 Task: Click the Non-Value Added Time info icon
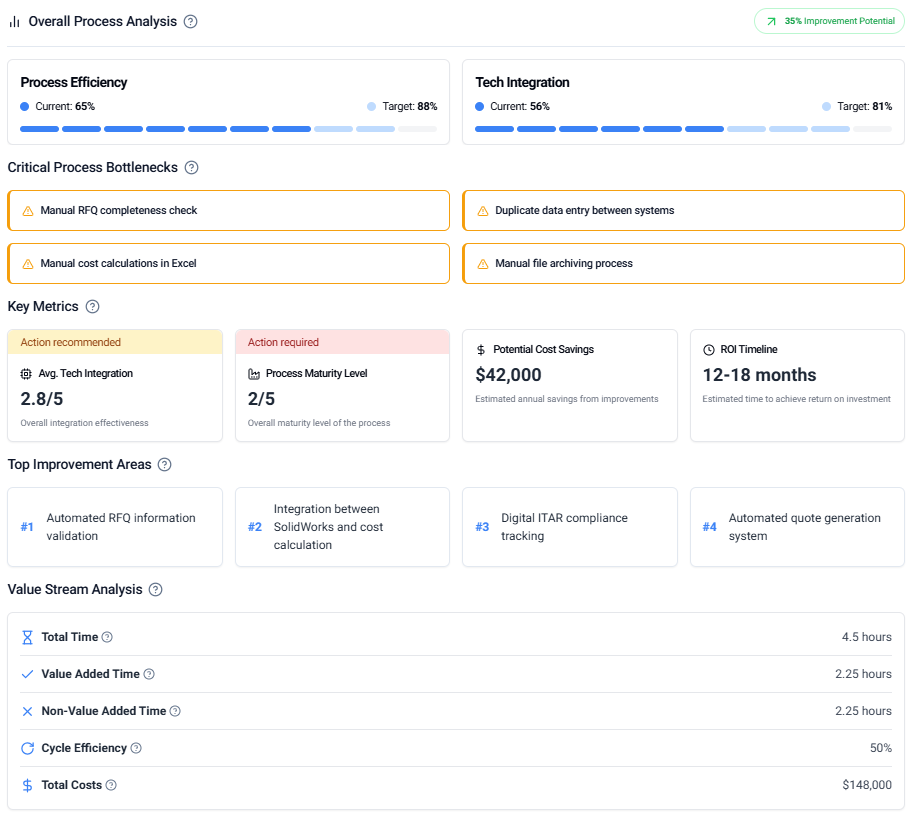pyautogui.click(x=175, y=712)
